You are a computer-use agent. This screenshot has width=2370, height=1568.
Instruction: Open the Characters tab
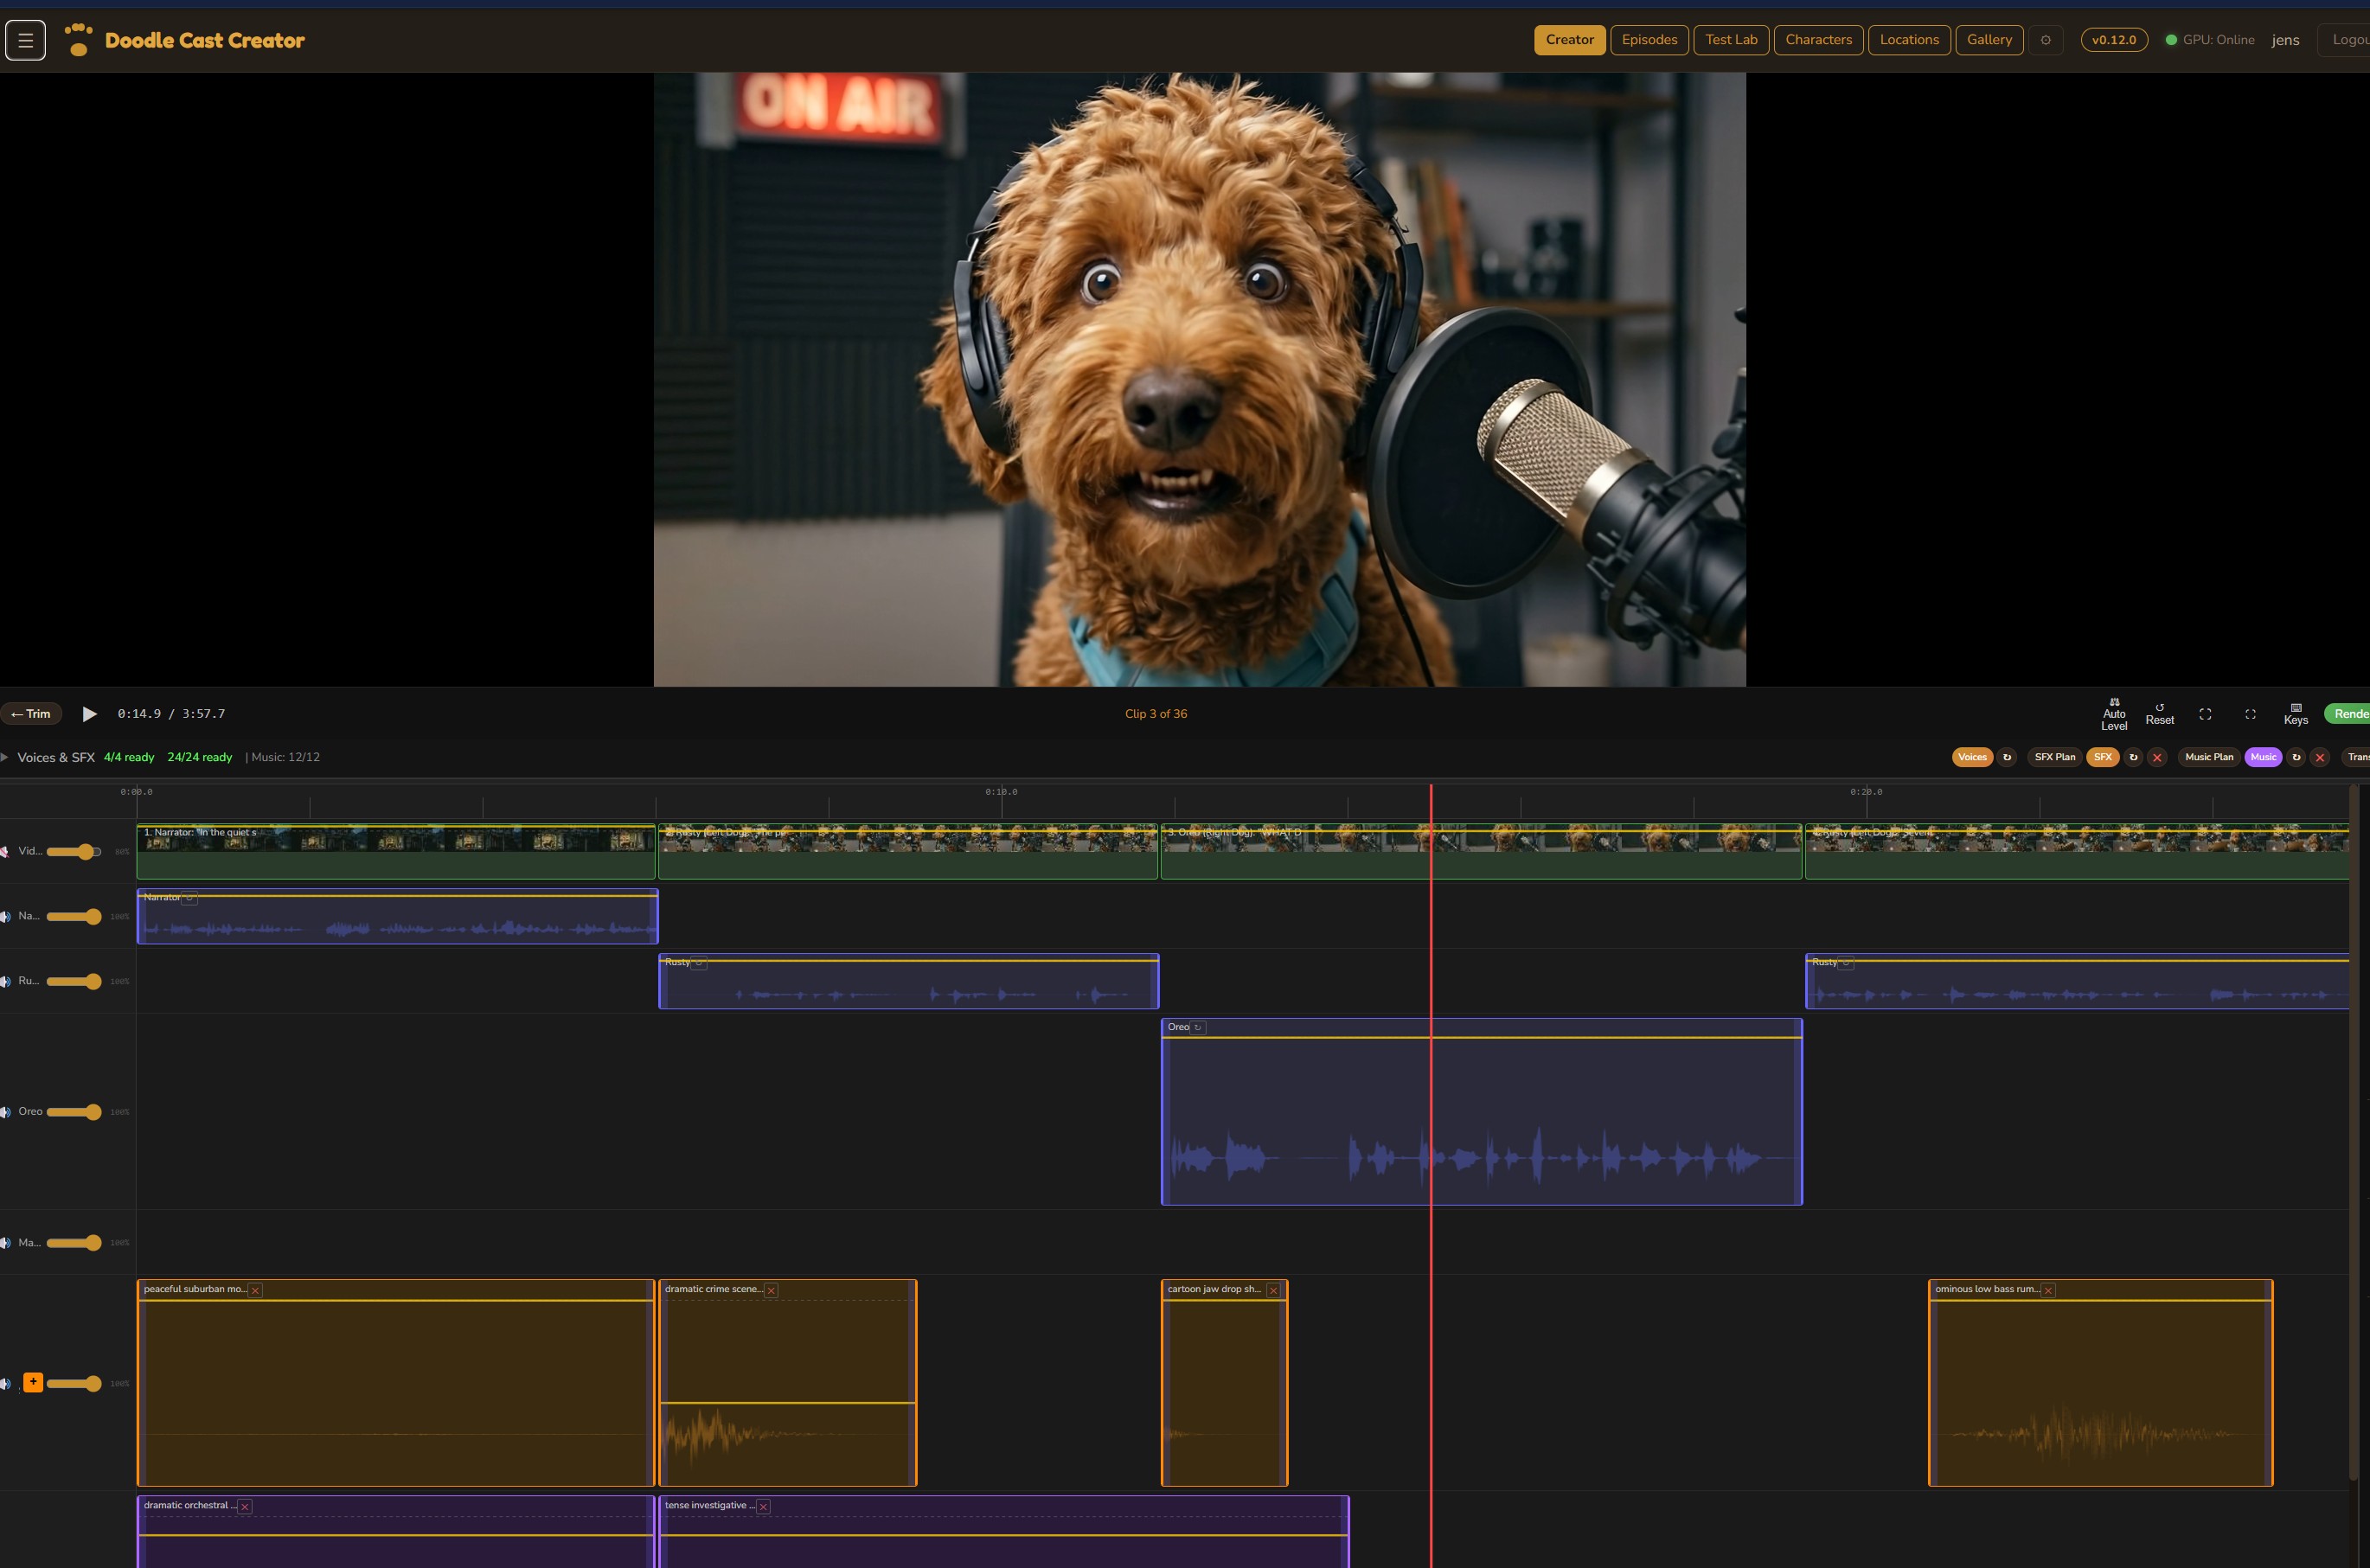click(1818, 40)
